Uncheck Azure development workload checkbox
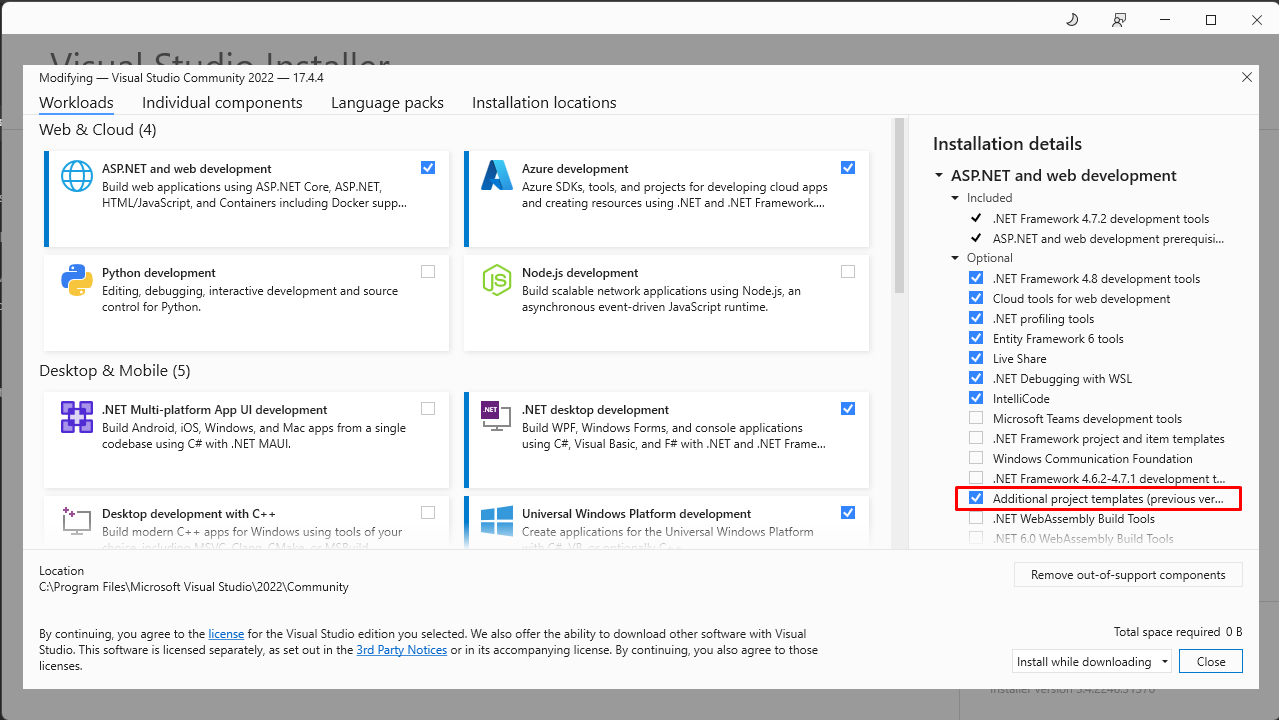This screenshot has height=720, width=1279. [848, 167]
